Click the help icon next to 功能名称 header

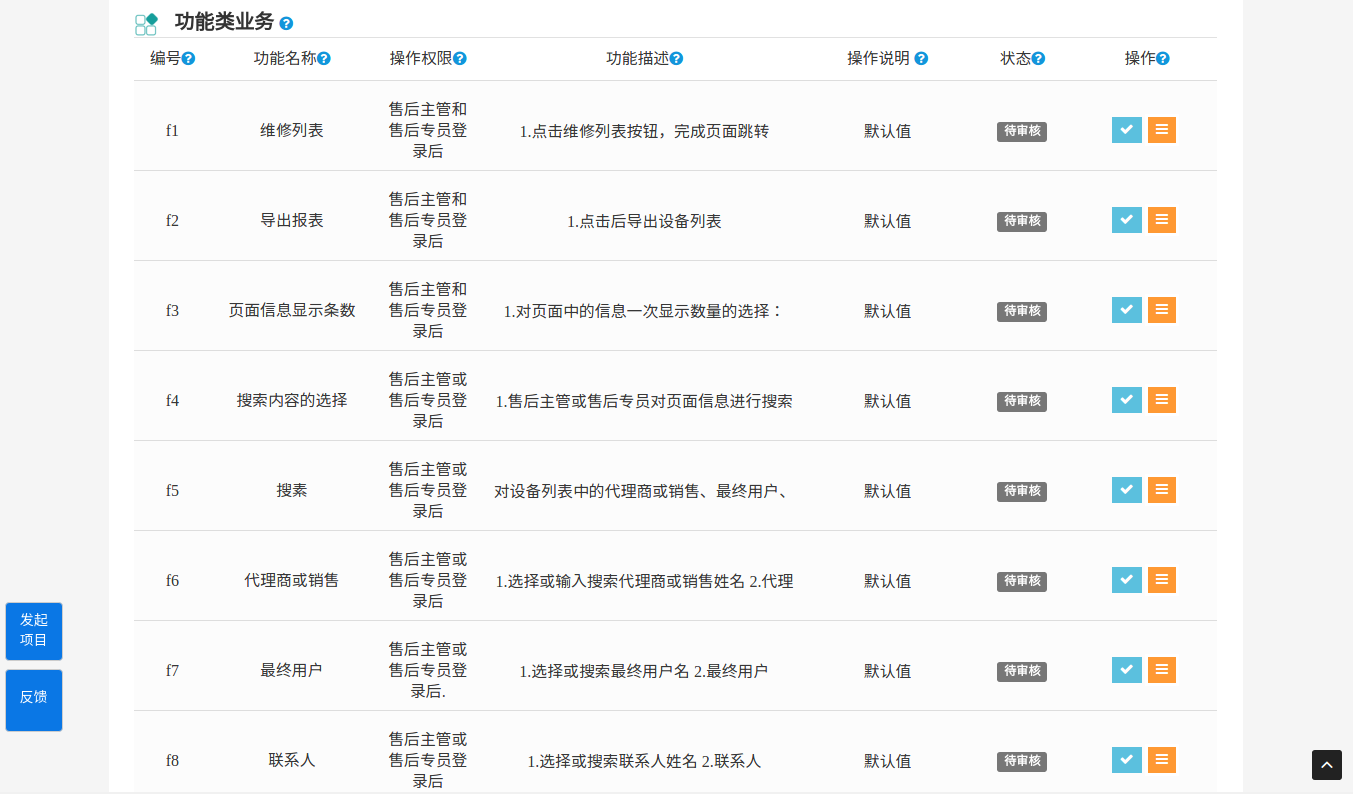[x=324, y=59]
